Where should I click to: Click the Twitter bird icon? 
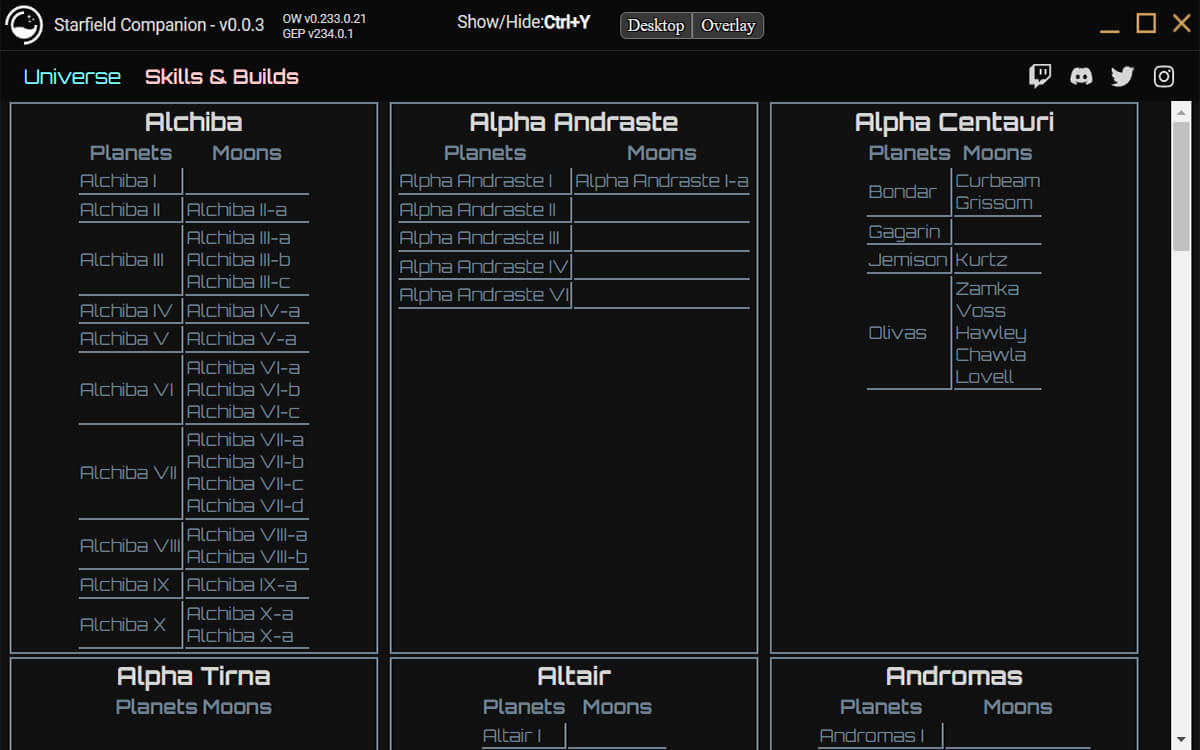[1122, 76]
